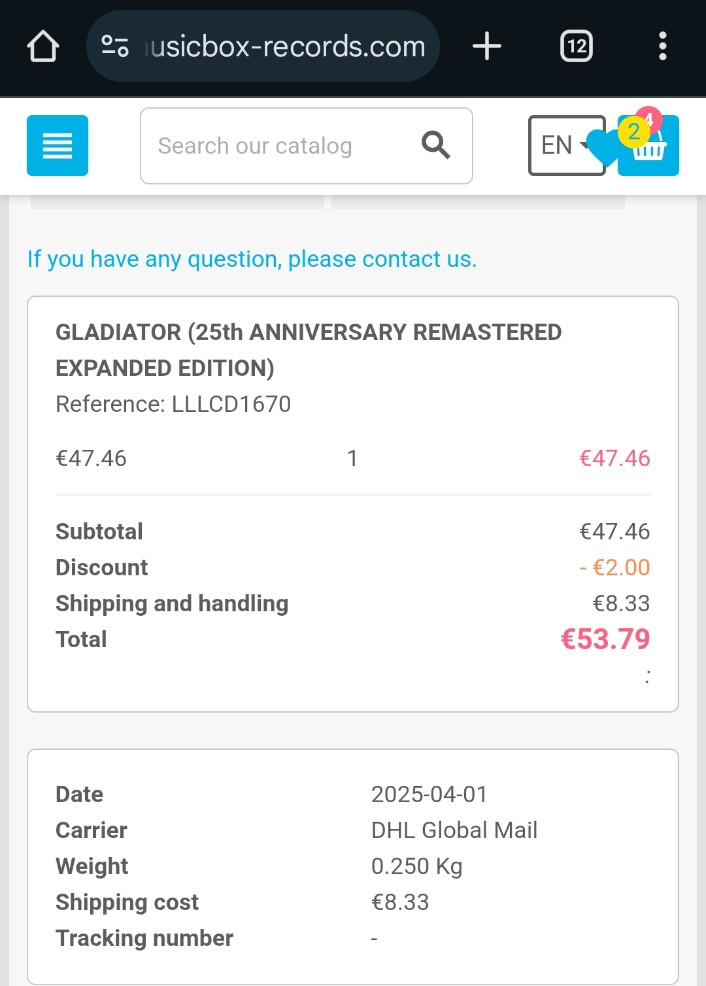
Task: Open the browser three-dot overflow menu
Action: (662, 46)
